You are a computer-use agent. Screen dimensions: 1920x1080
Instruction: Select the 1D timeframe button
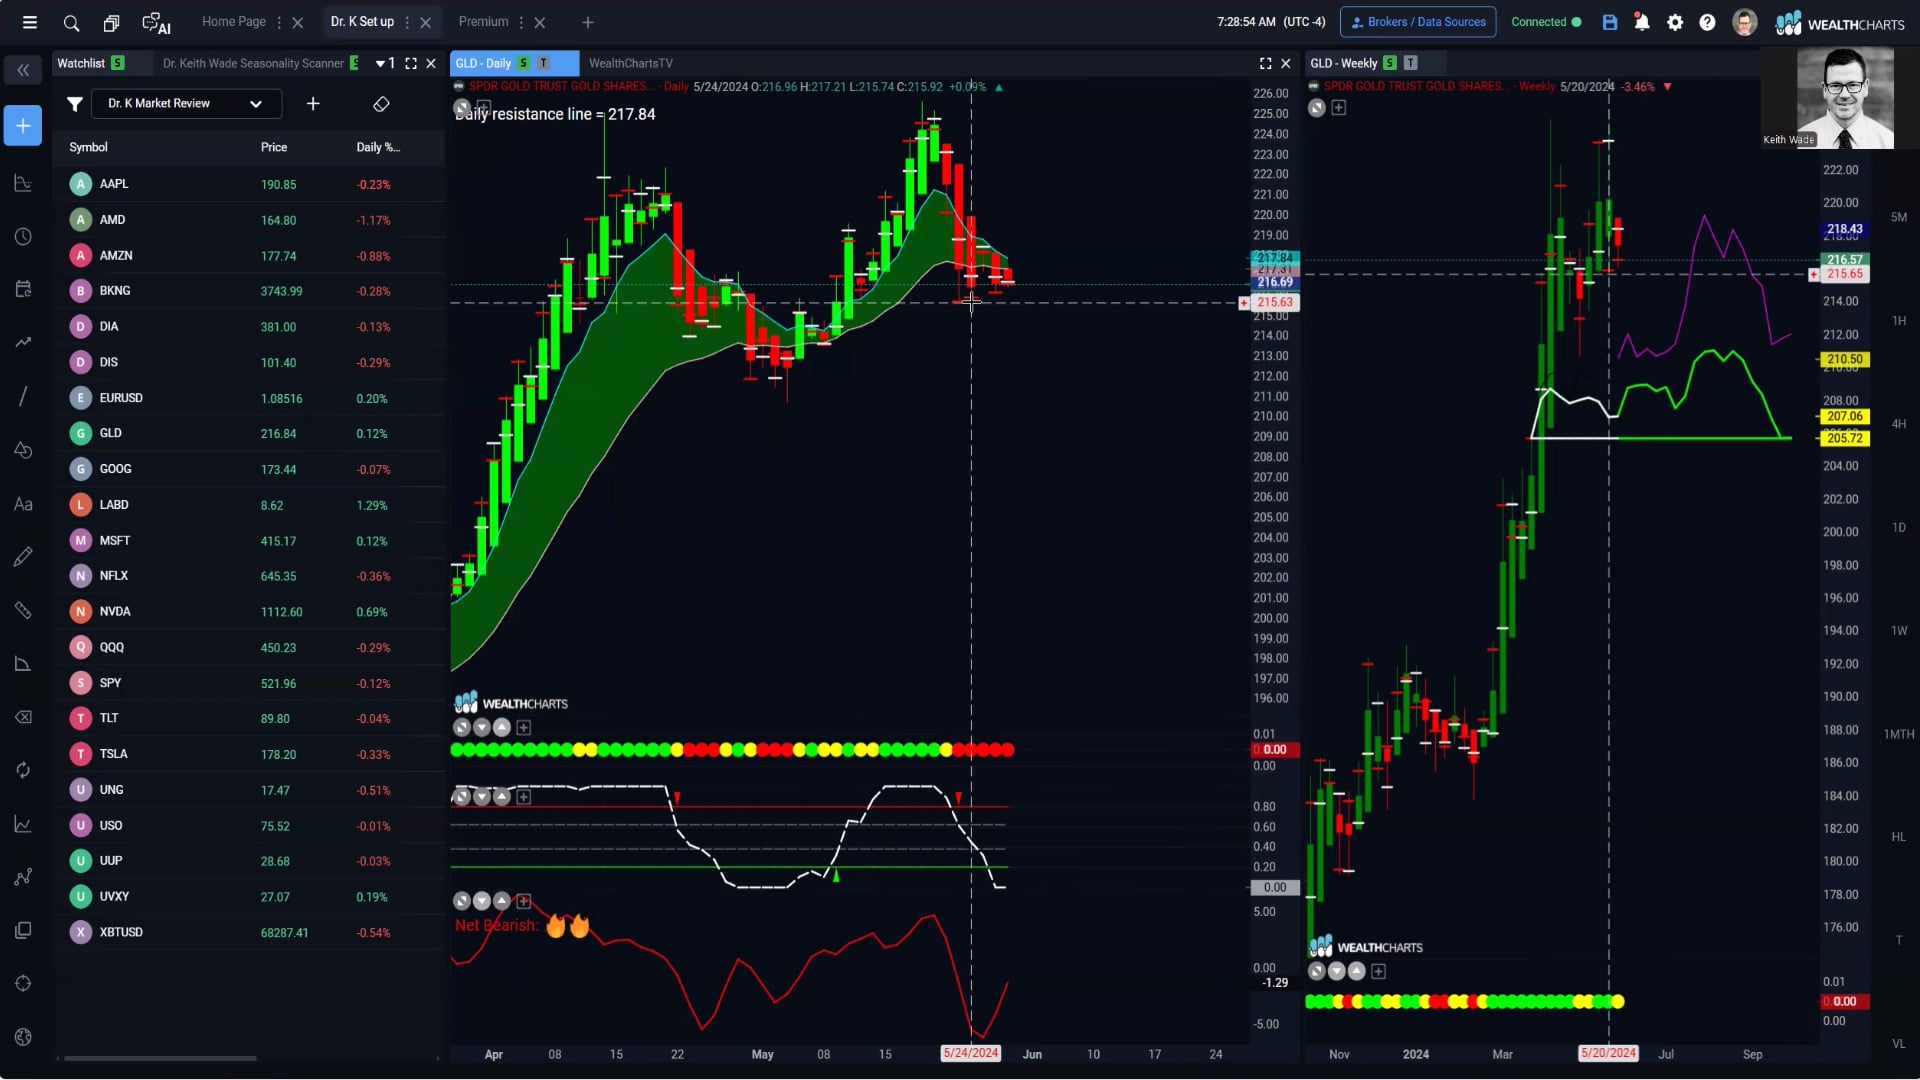click(1899, 528)
